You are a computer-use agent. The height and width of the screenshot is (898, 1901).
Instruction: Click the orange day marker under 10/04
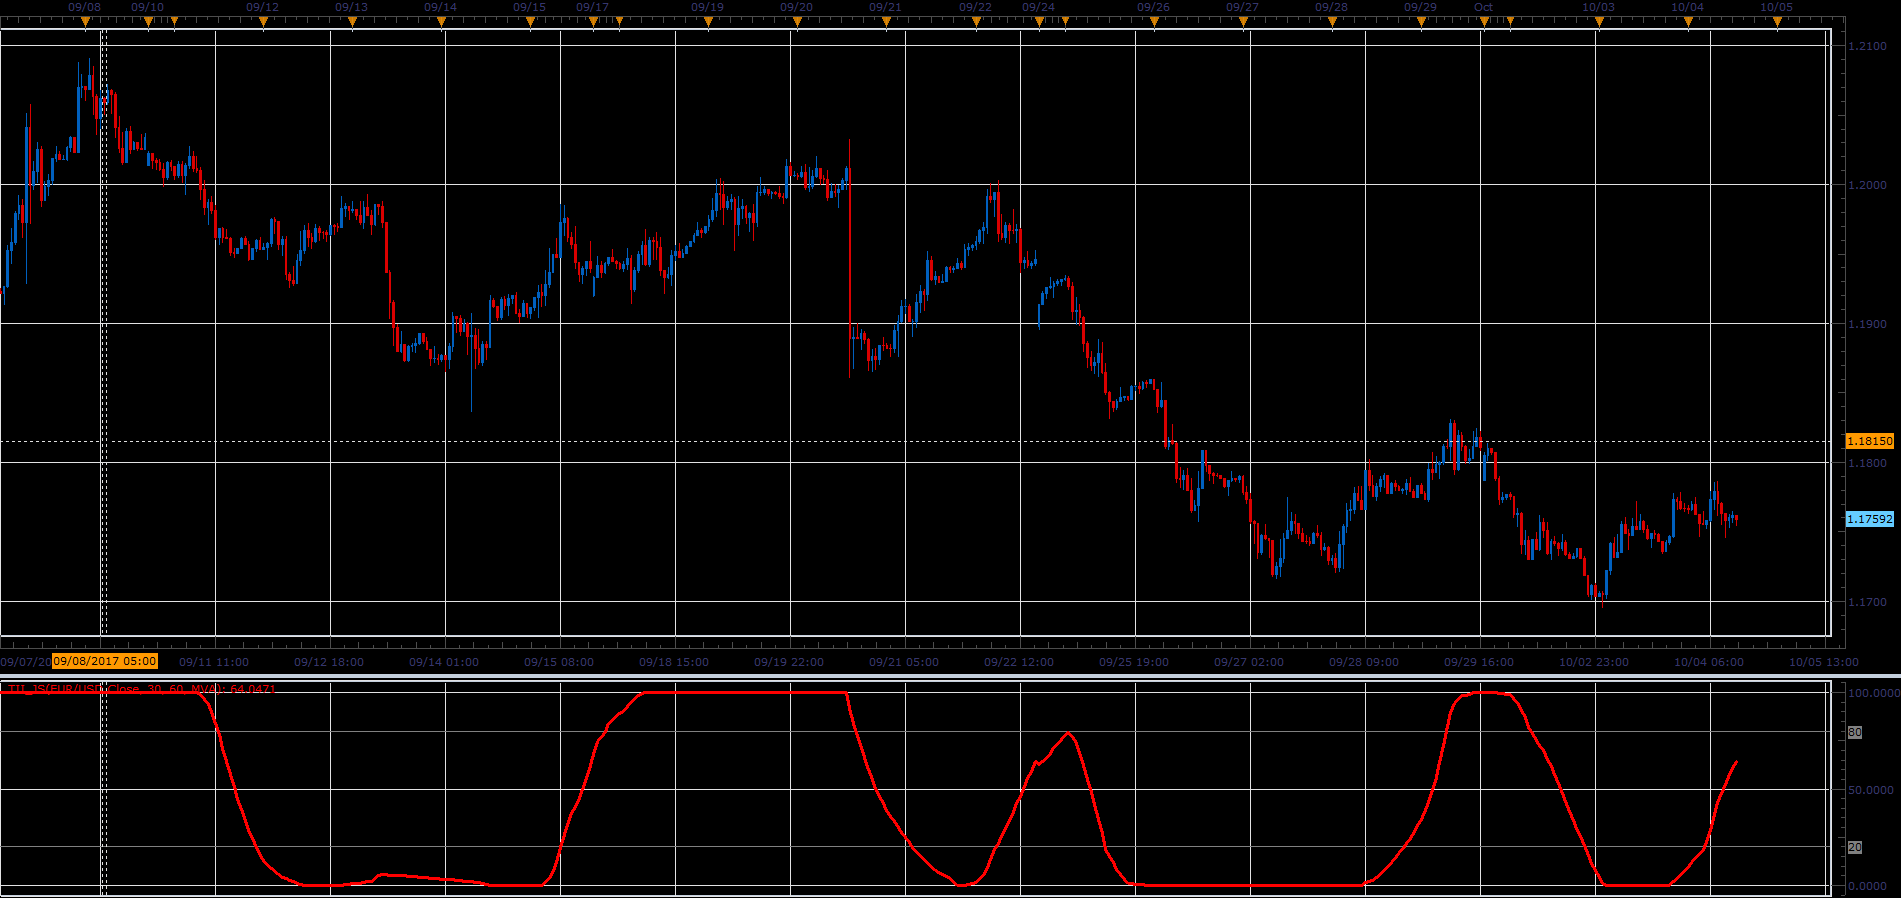coord(1688,22)
